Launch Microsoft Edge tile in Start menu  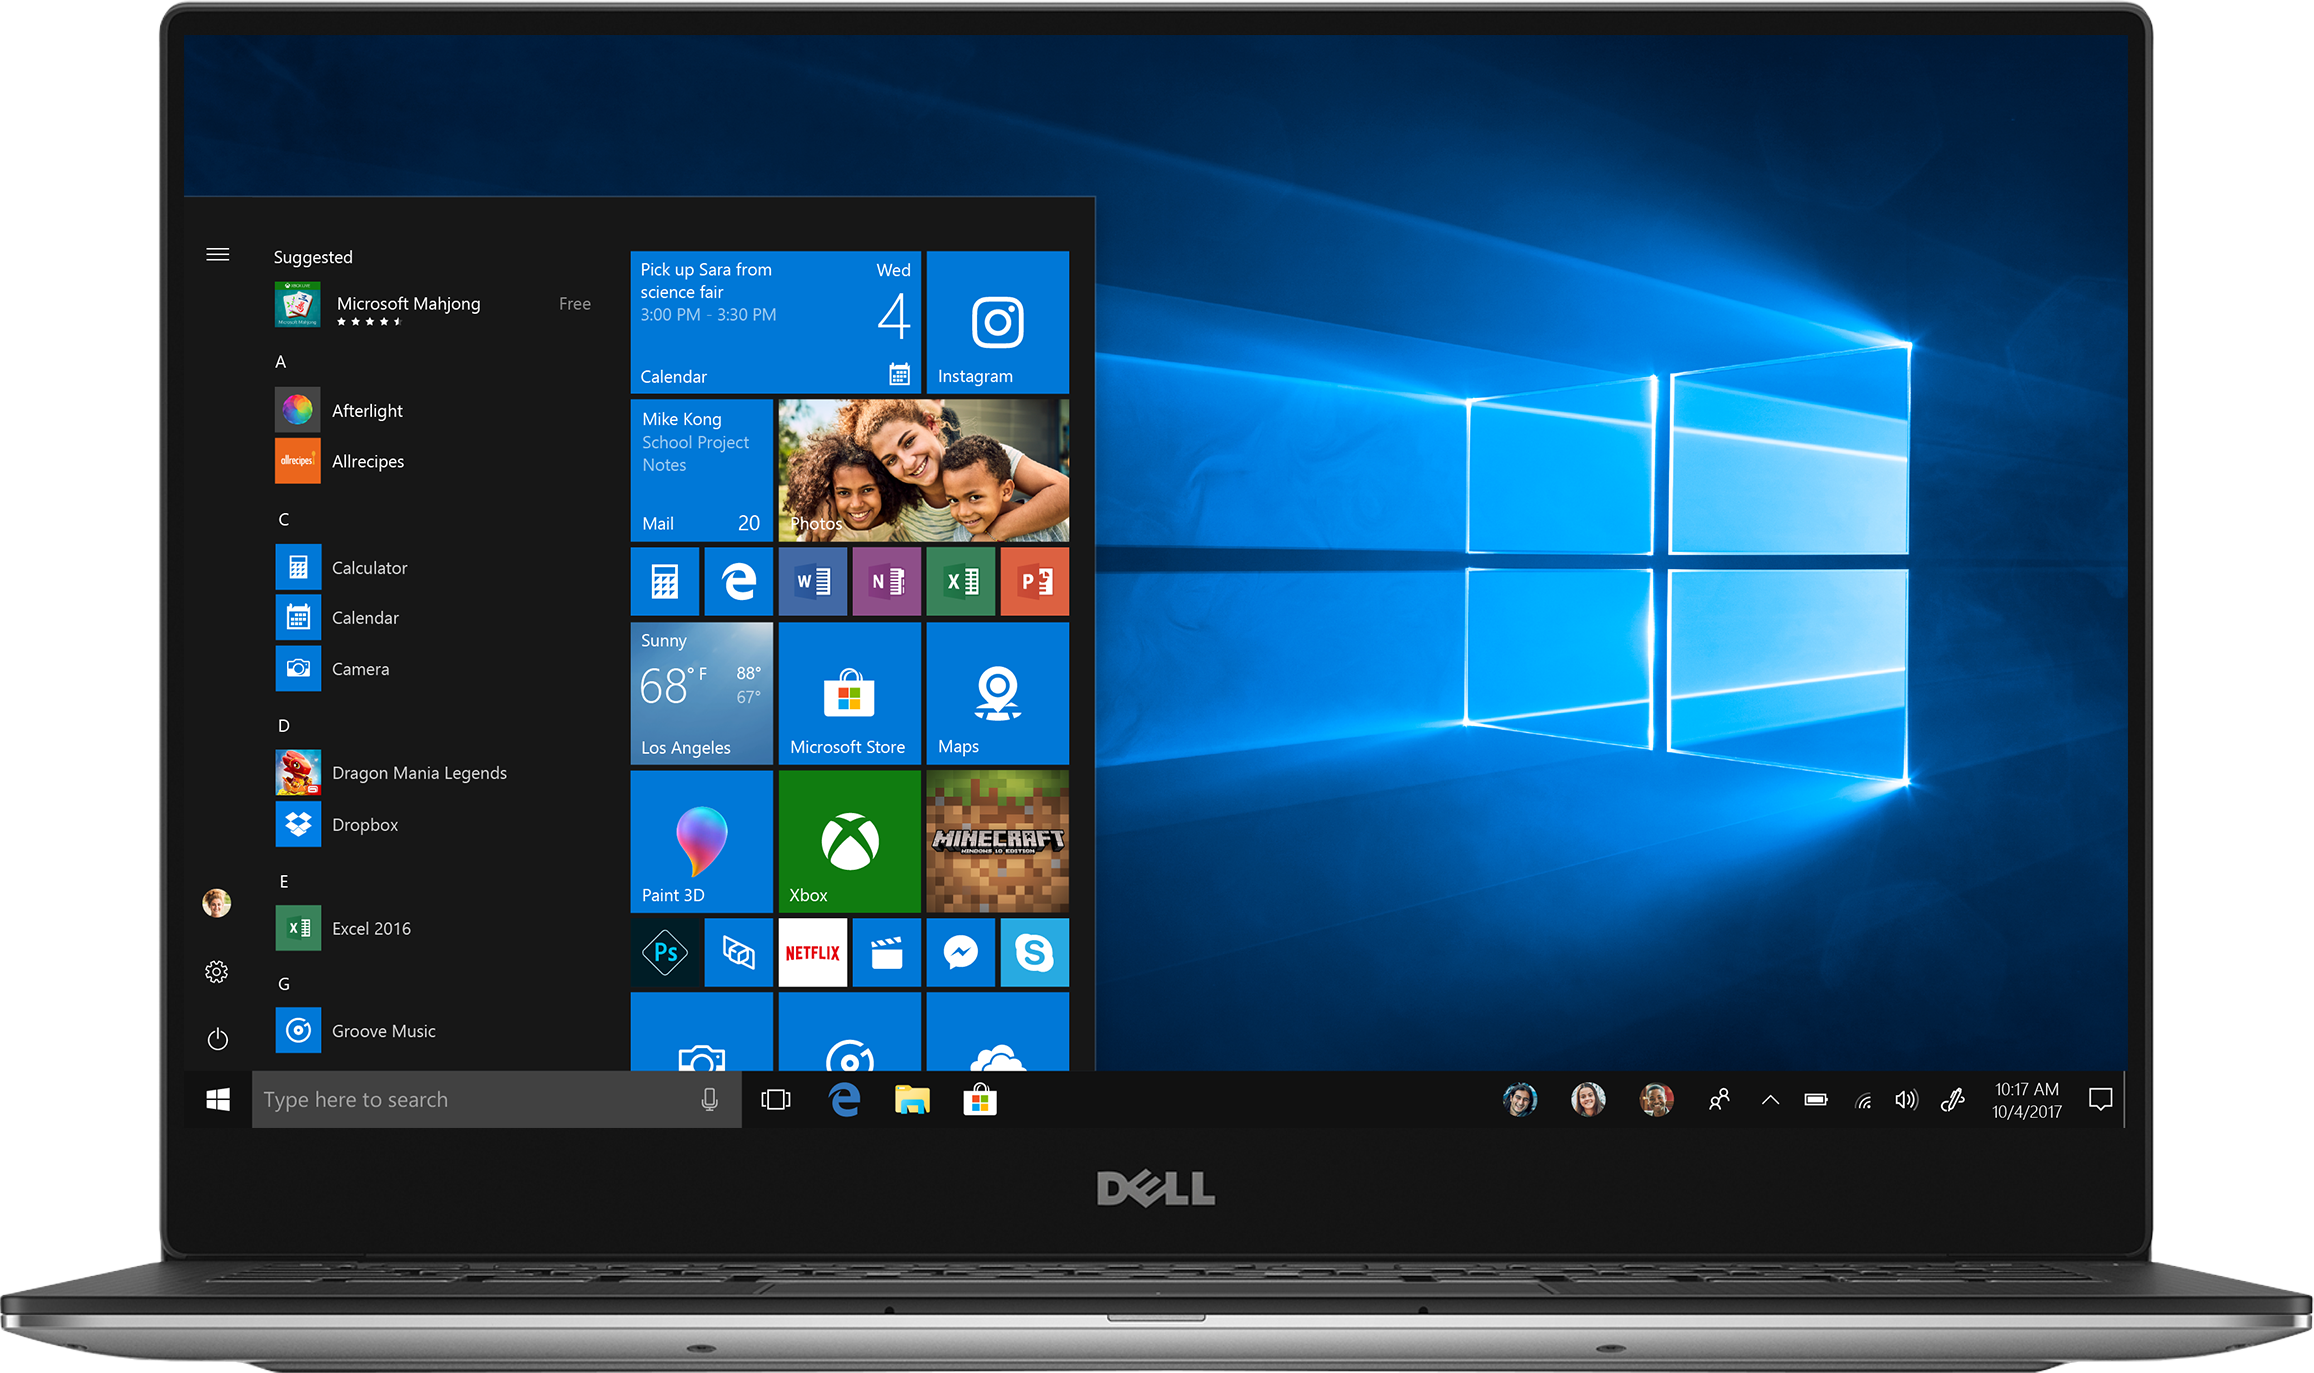[x=738, y=581]
